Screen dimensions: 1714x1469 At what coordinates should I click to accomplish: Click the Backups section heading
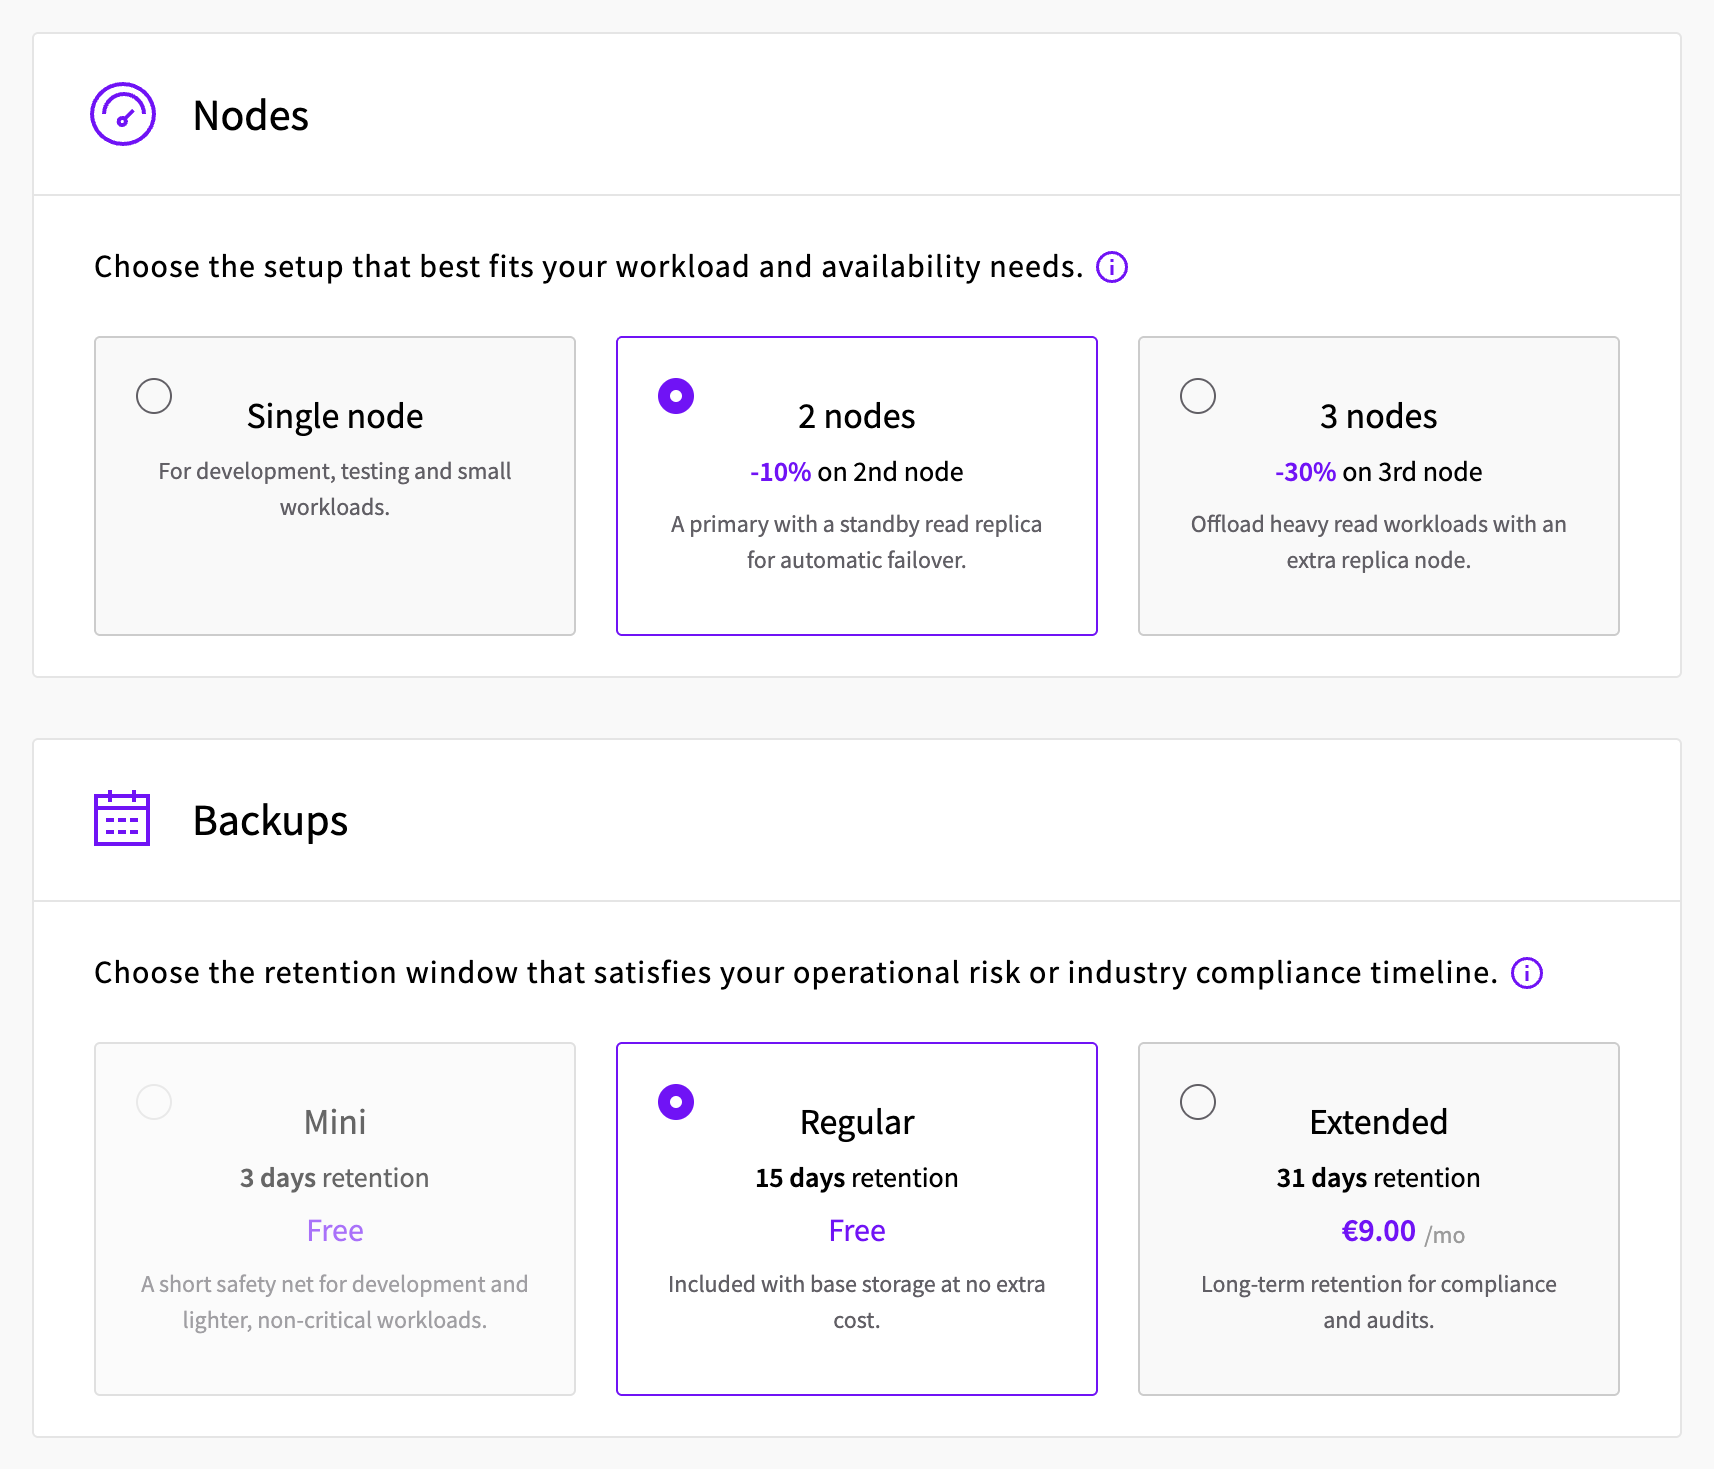pyautogui.click(x=270, y=820)
